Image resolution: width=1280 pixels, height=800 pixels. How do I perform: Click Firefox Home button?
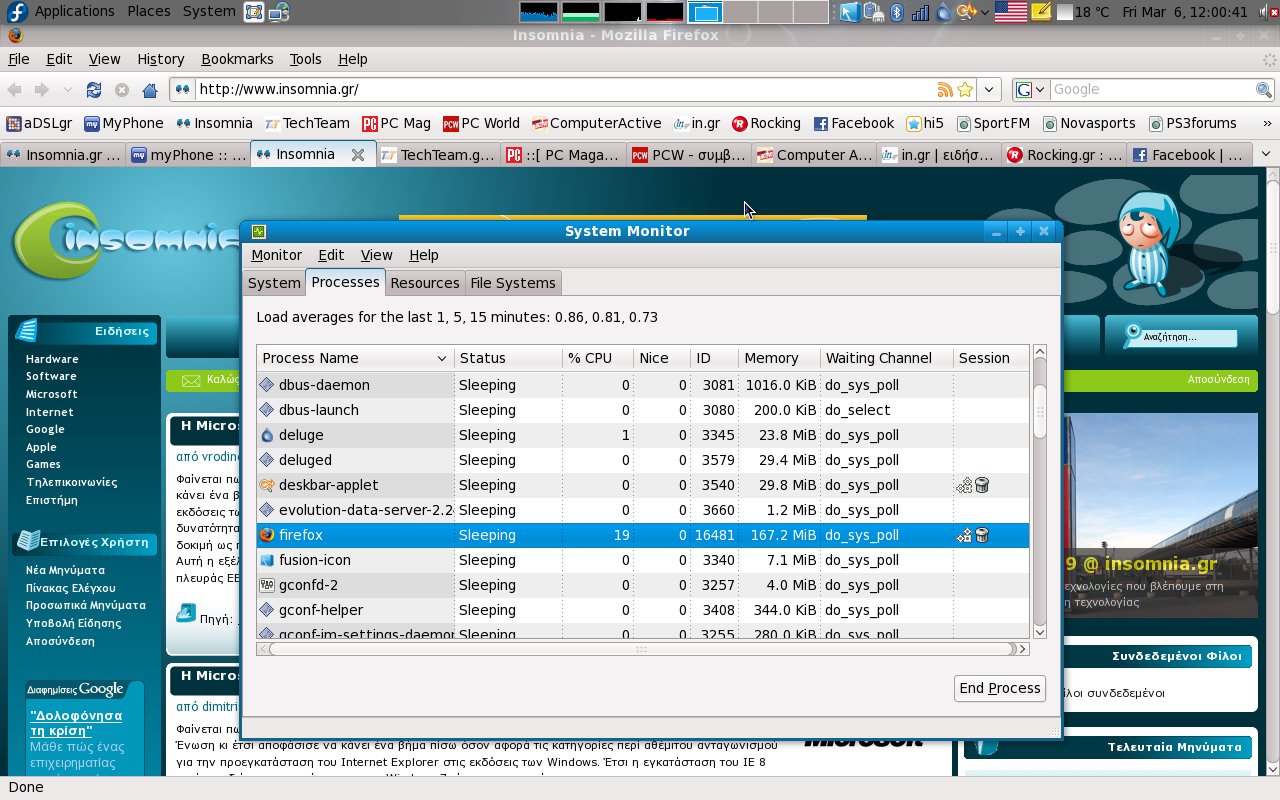point(150,89)
